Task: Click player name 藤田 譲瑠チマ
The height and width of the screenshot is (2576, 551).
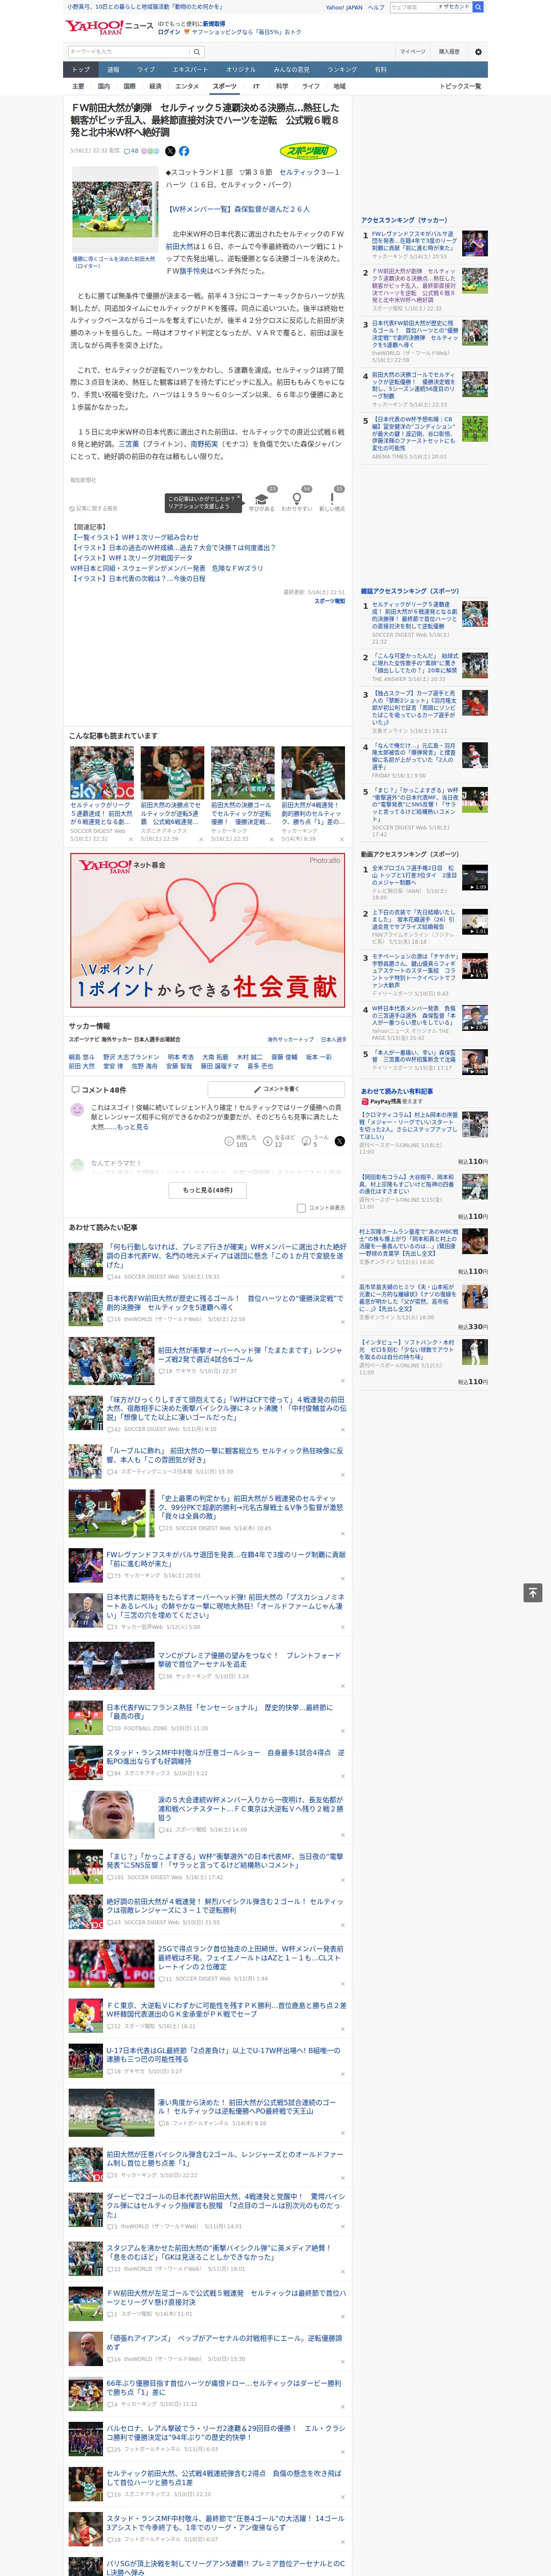Action: 220,1066
